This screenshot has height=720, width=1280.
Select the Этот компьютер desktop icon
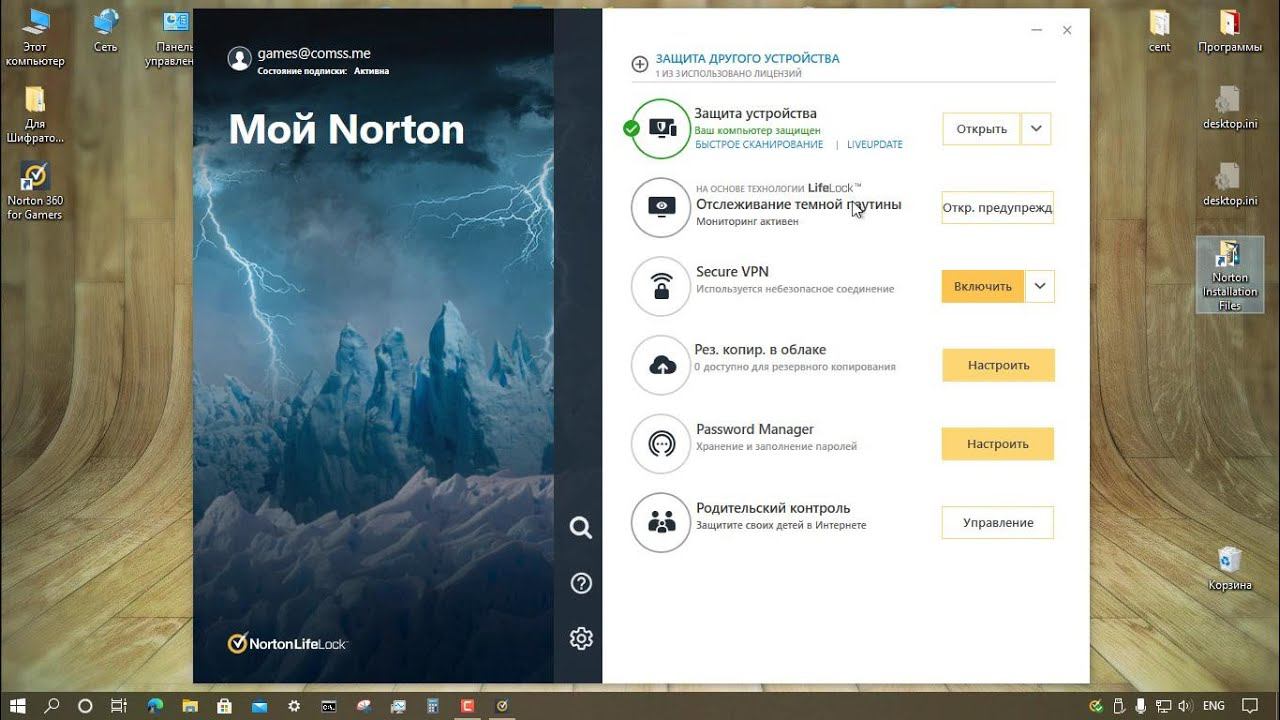point(35,38)
